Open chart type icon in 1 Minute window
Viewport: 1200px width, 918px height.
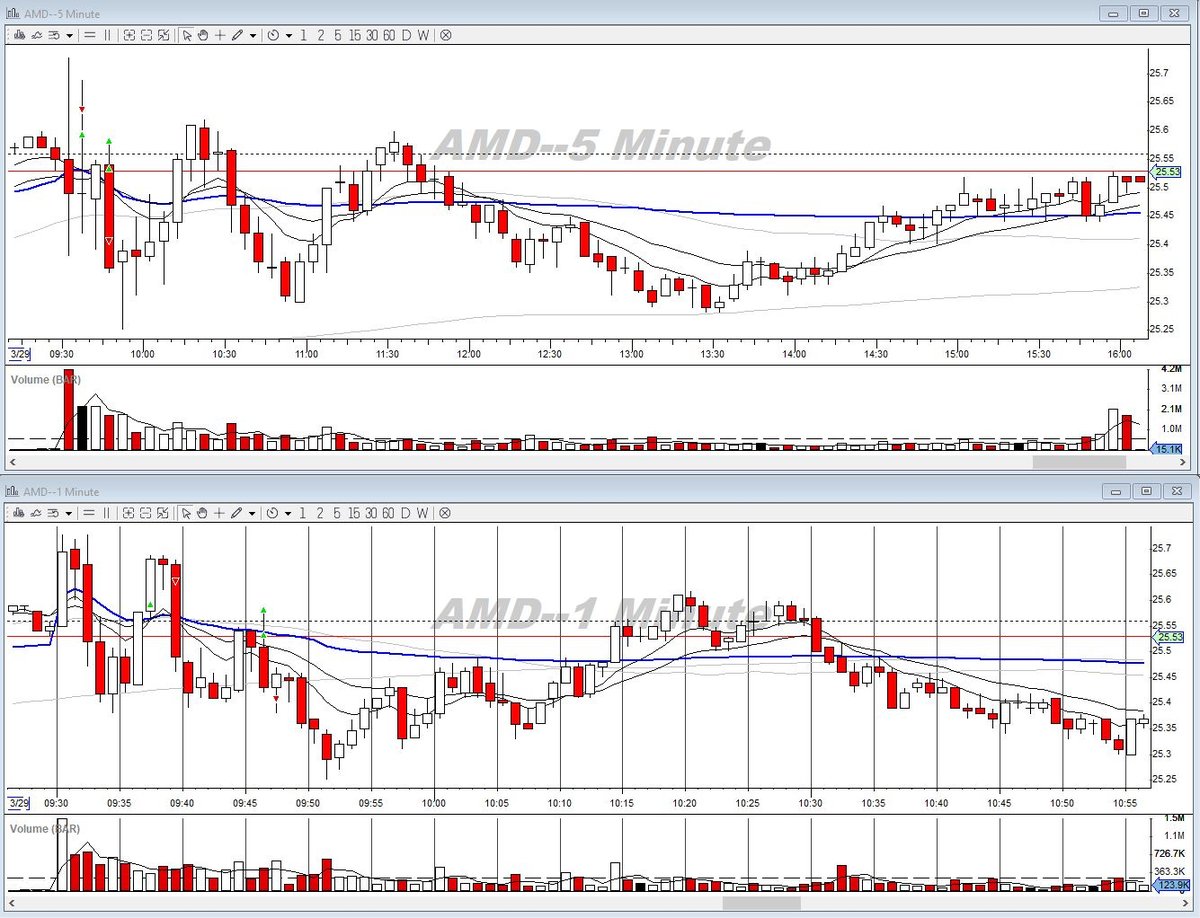click(x=19, y=512)
